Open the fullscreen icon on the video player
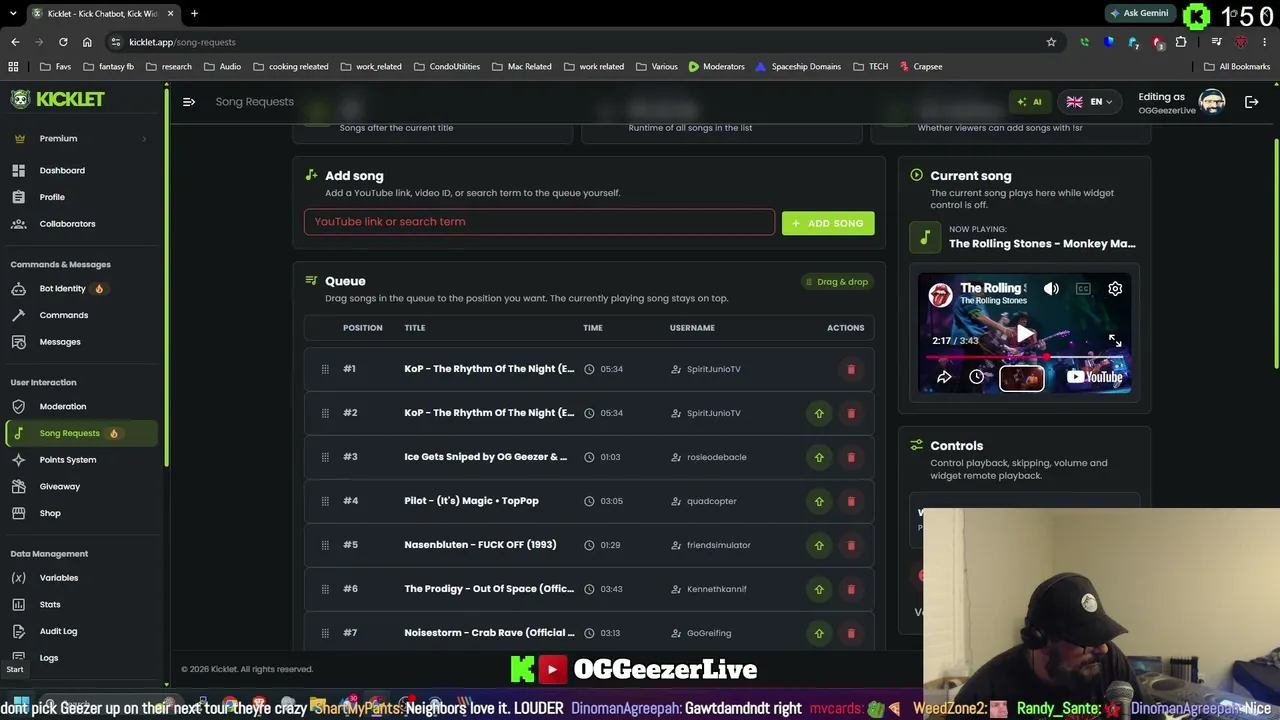Viewport: 1280px width, 720px height. tap(1115, 341)
